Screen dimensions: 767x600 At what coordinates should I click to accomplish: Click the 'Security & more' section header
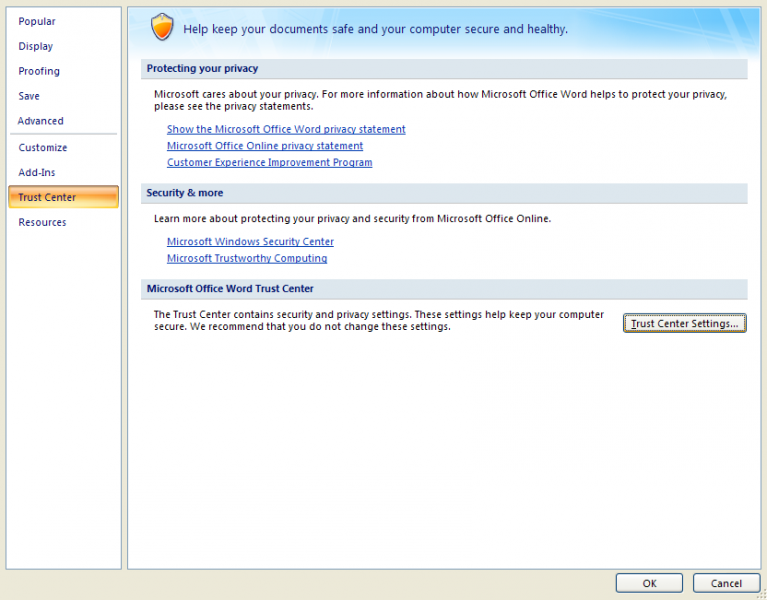point(185,192)
